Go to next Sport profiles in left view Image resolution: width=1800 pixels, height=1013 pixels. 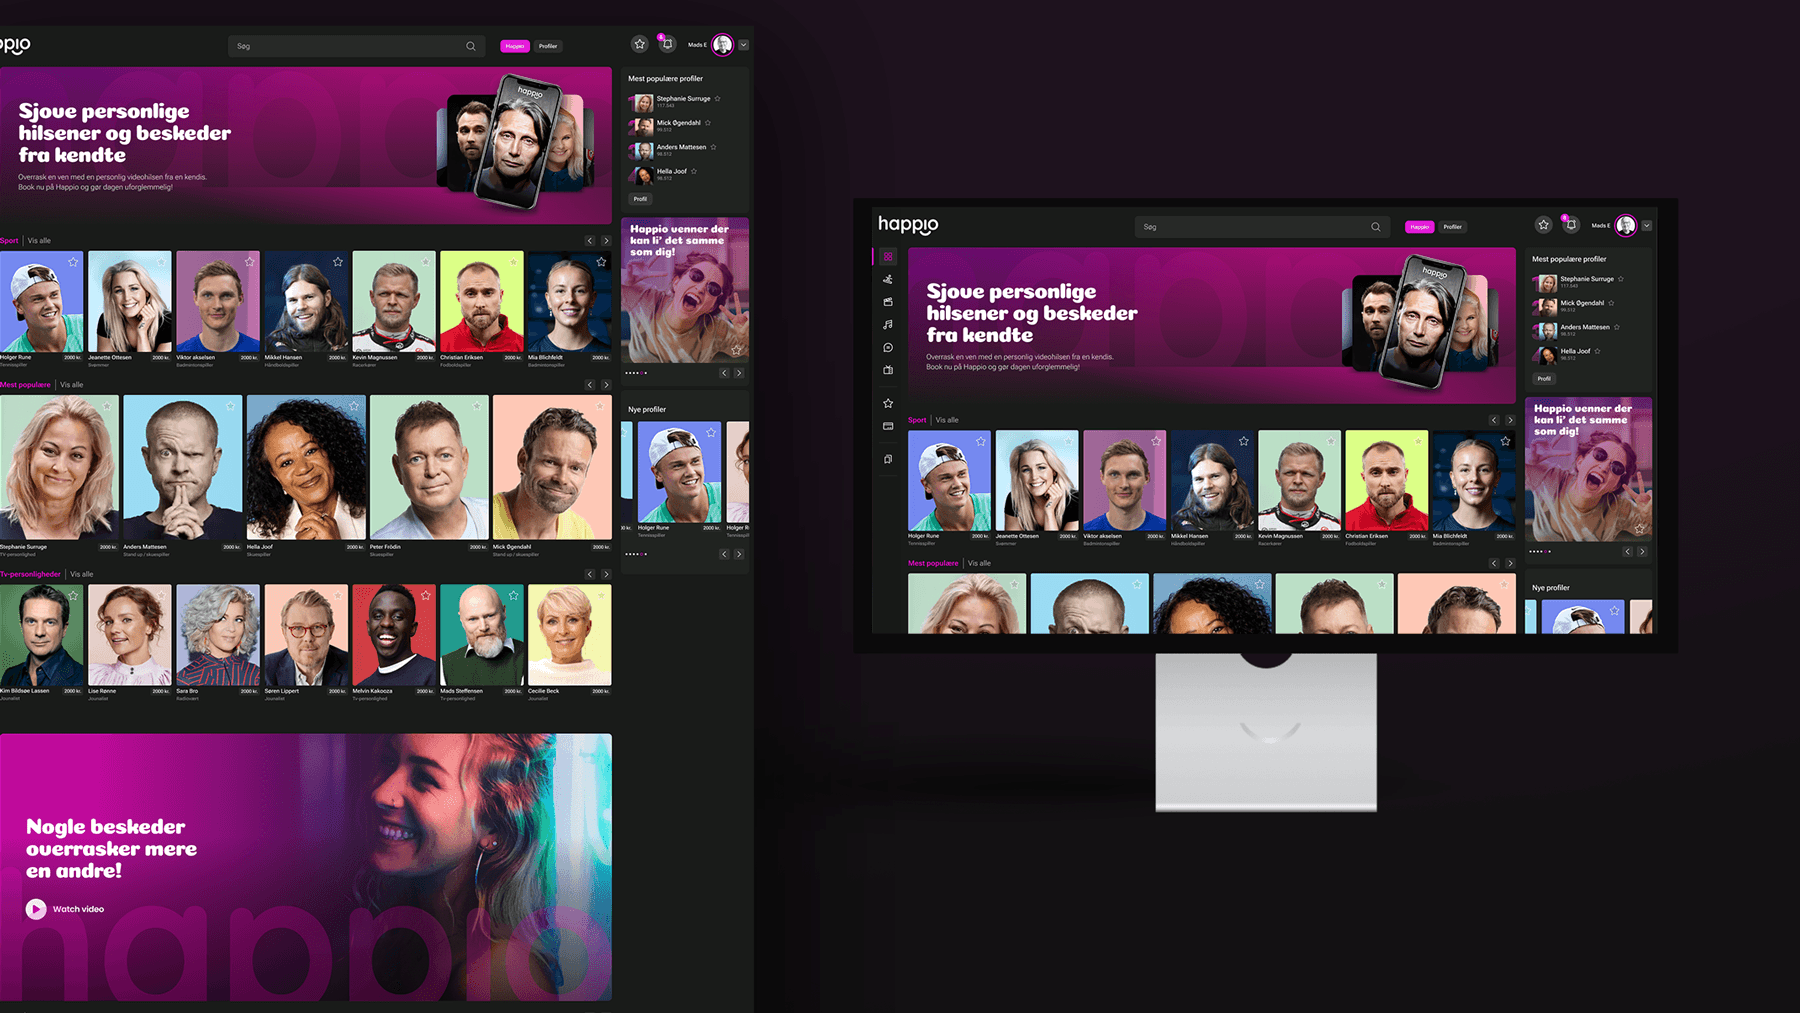pyautogui.click(x=606, y=241)
